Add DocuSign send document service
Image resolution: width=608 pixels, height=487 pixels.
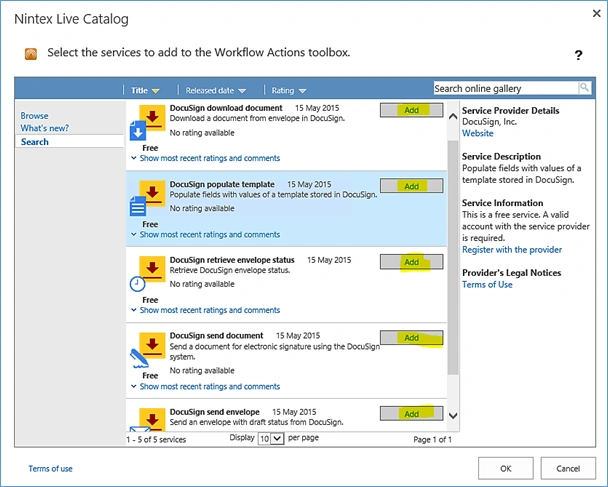pos(411,338)
